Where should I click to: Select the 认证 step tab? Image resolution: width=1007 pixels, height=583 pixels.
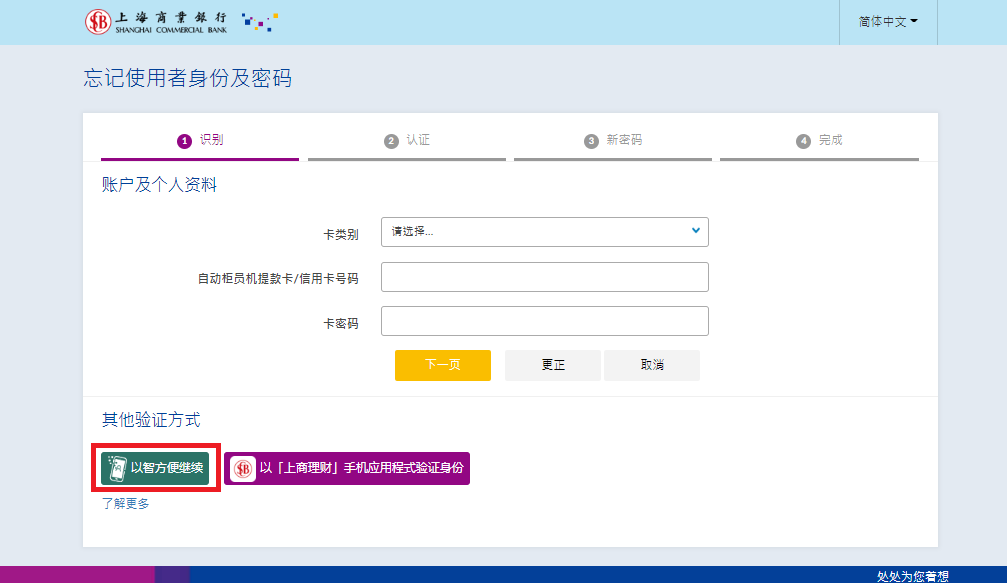coord(407,141)
